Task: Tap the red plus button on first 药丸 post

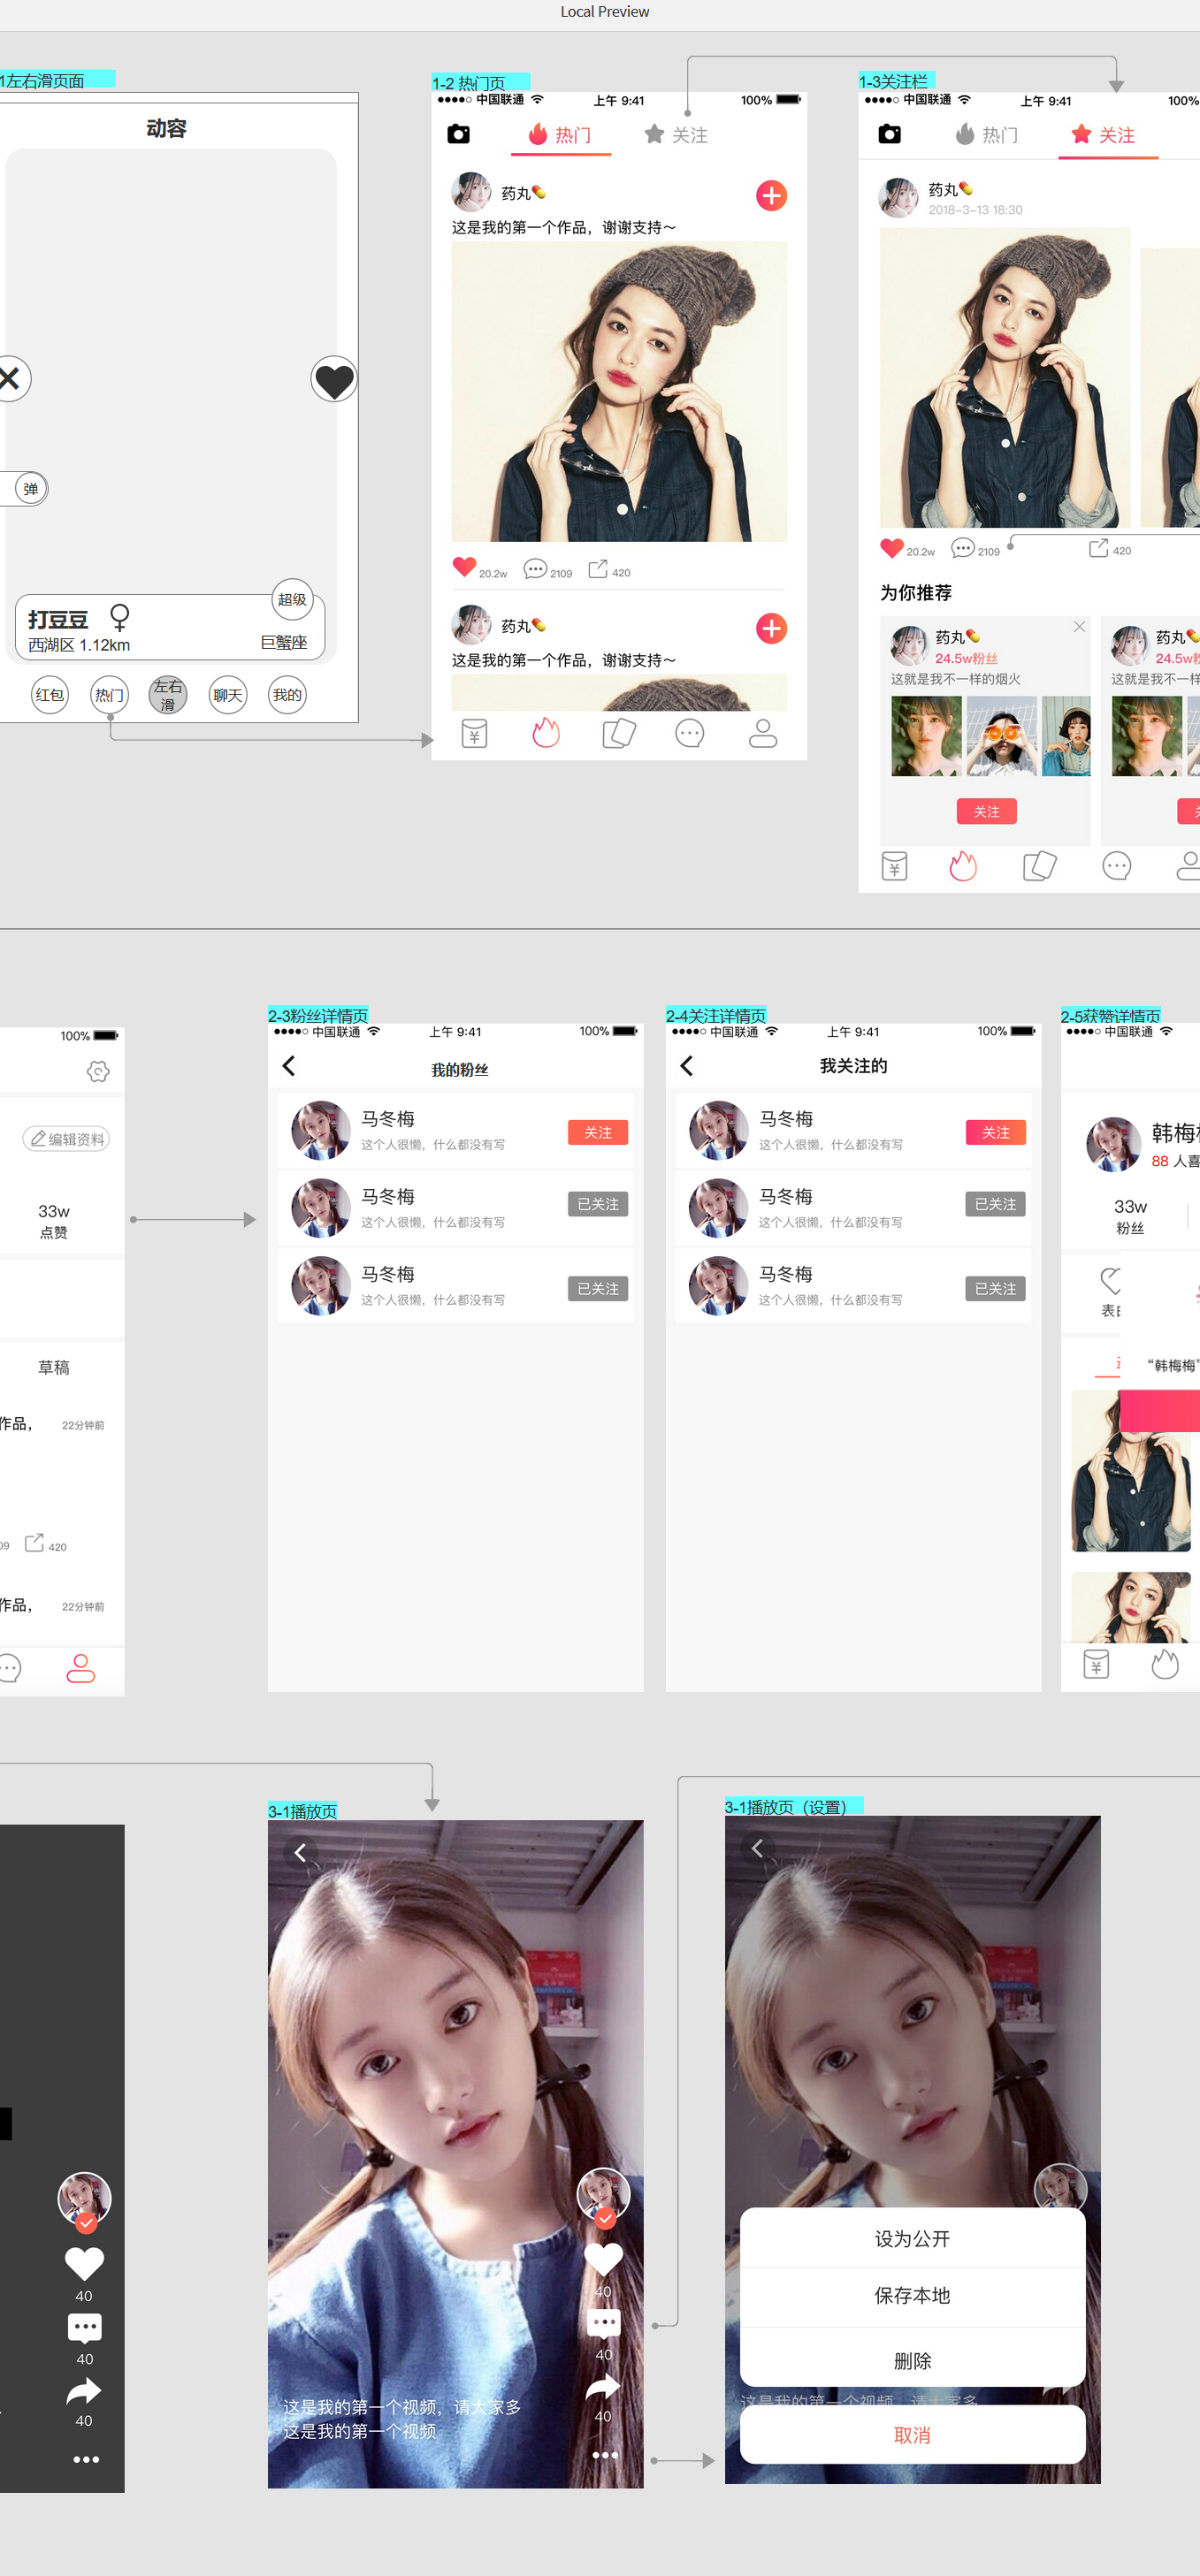Action: [x=771, y=195]
